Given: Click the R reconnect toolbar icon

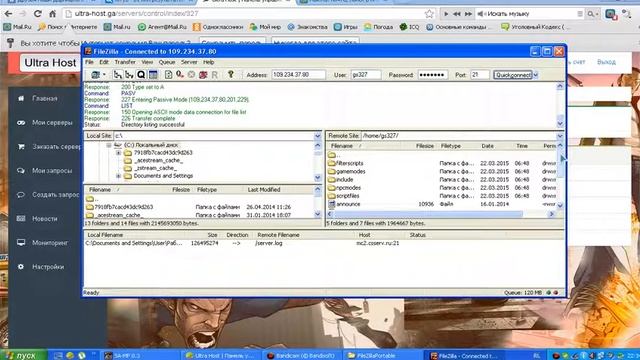Looking at the screenshot, I should [214, 75].
